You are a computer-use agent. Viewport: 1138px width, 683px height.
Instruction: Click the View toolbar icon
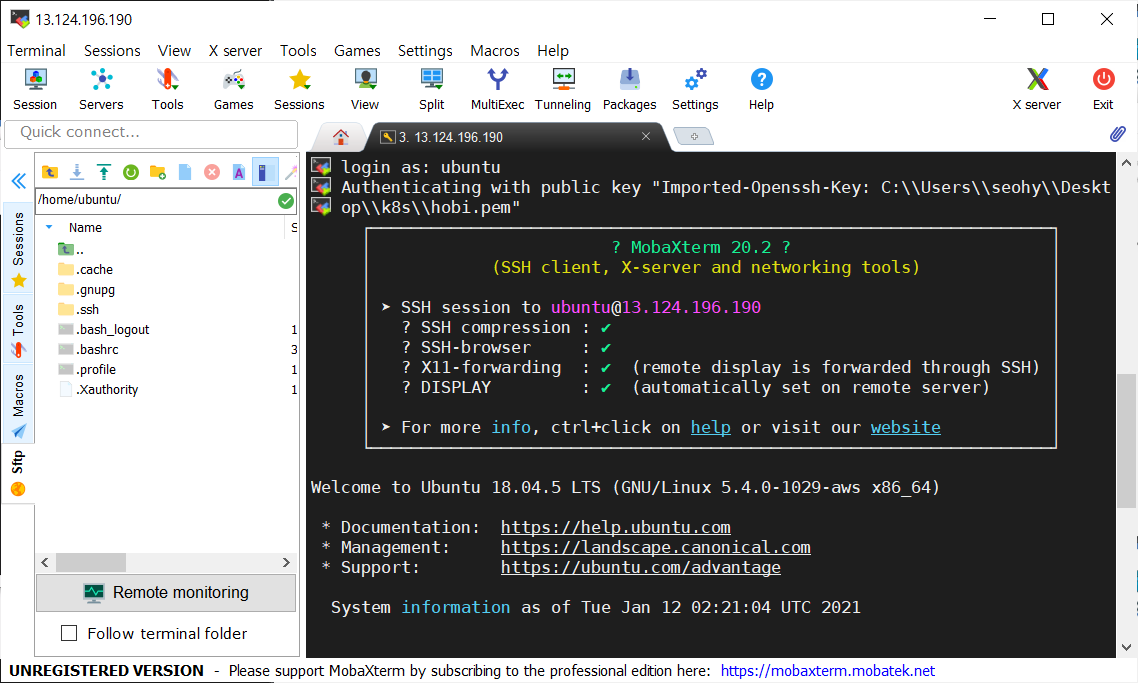pos(365,80)
